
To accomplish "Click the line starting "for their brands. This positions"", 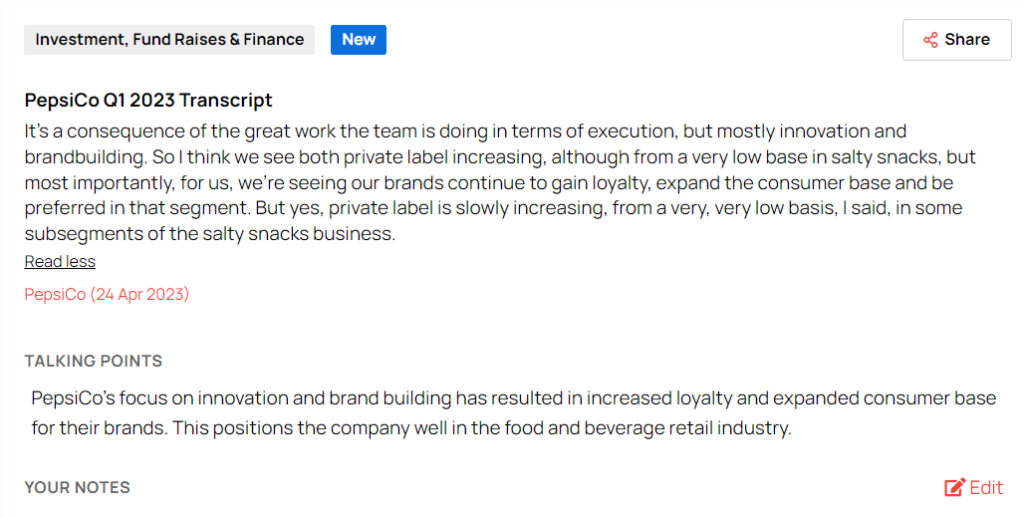I will 411,429.
